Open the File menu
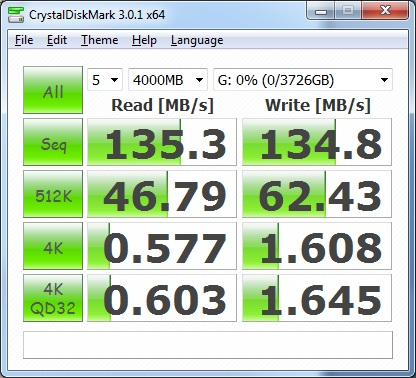Image resolution: width=416 pixels, height=378 pixels. click(24, 40)
